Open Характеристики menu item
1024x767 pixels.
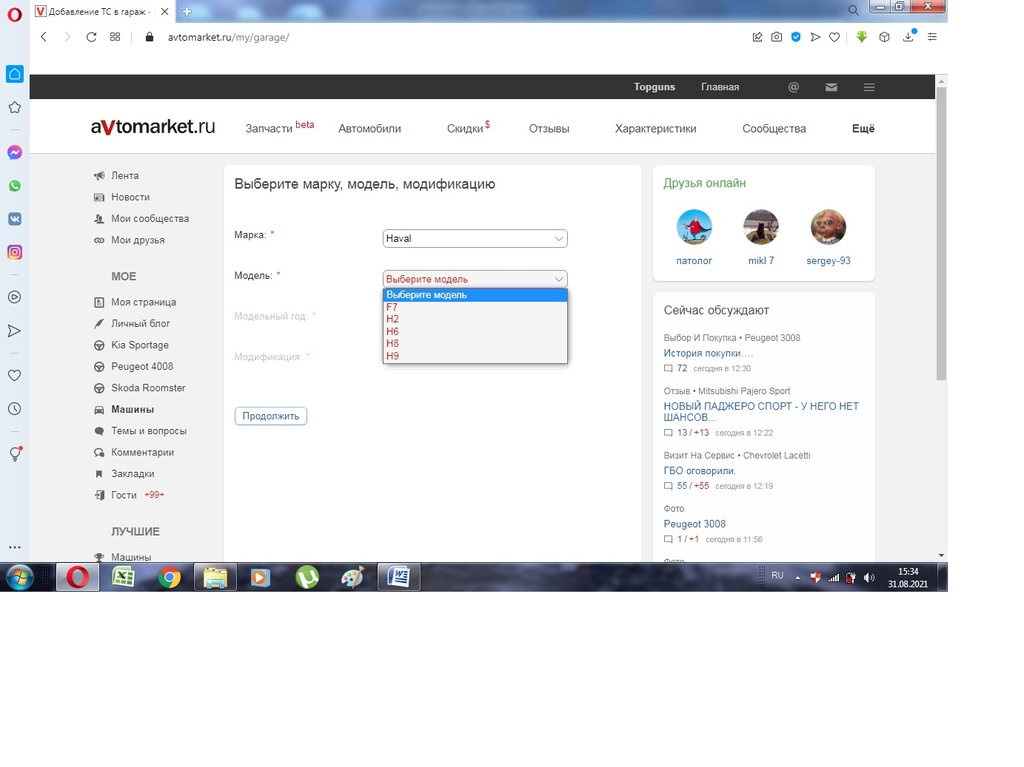click(x=655, y=129)
